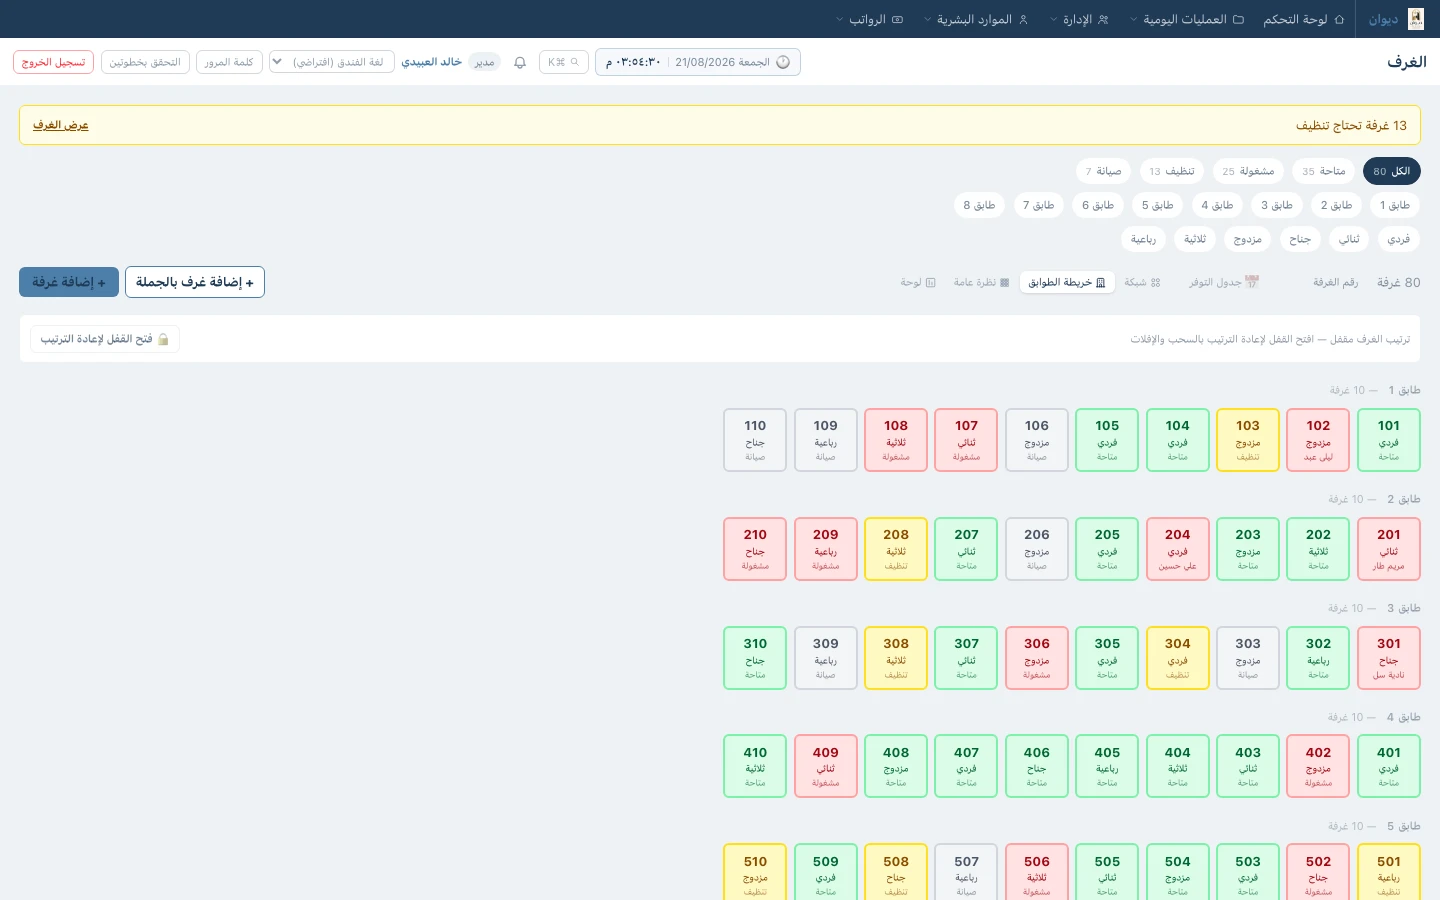Open room card 305
This screenshot has width=1440, height=900.
click(x=1107, y=658)
